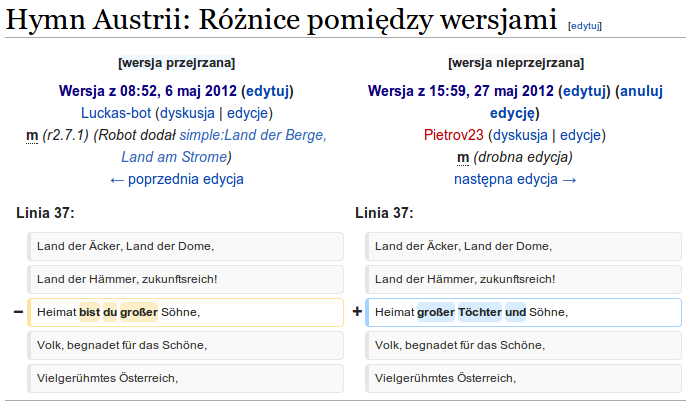Click the minus marker of removed line

(x=18, y=312)
